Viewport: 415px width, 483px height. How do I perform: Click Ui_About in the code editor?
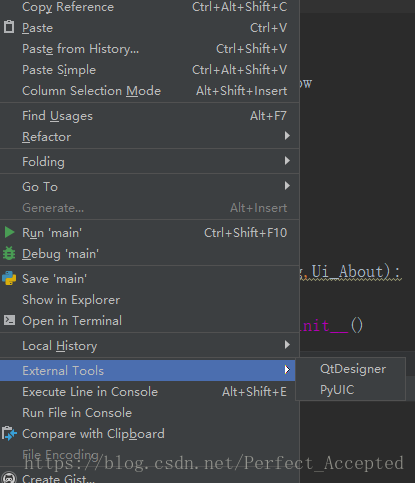coord(348,272)
